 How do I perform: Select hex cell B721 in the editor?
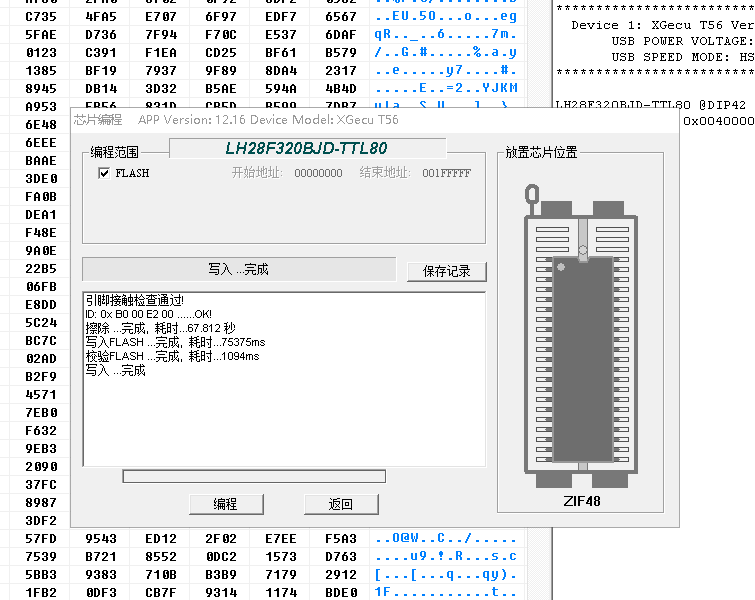click(101, 556)
